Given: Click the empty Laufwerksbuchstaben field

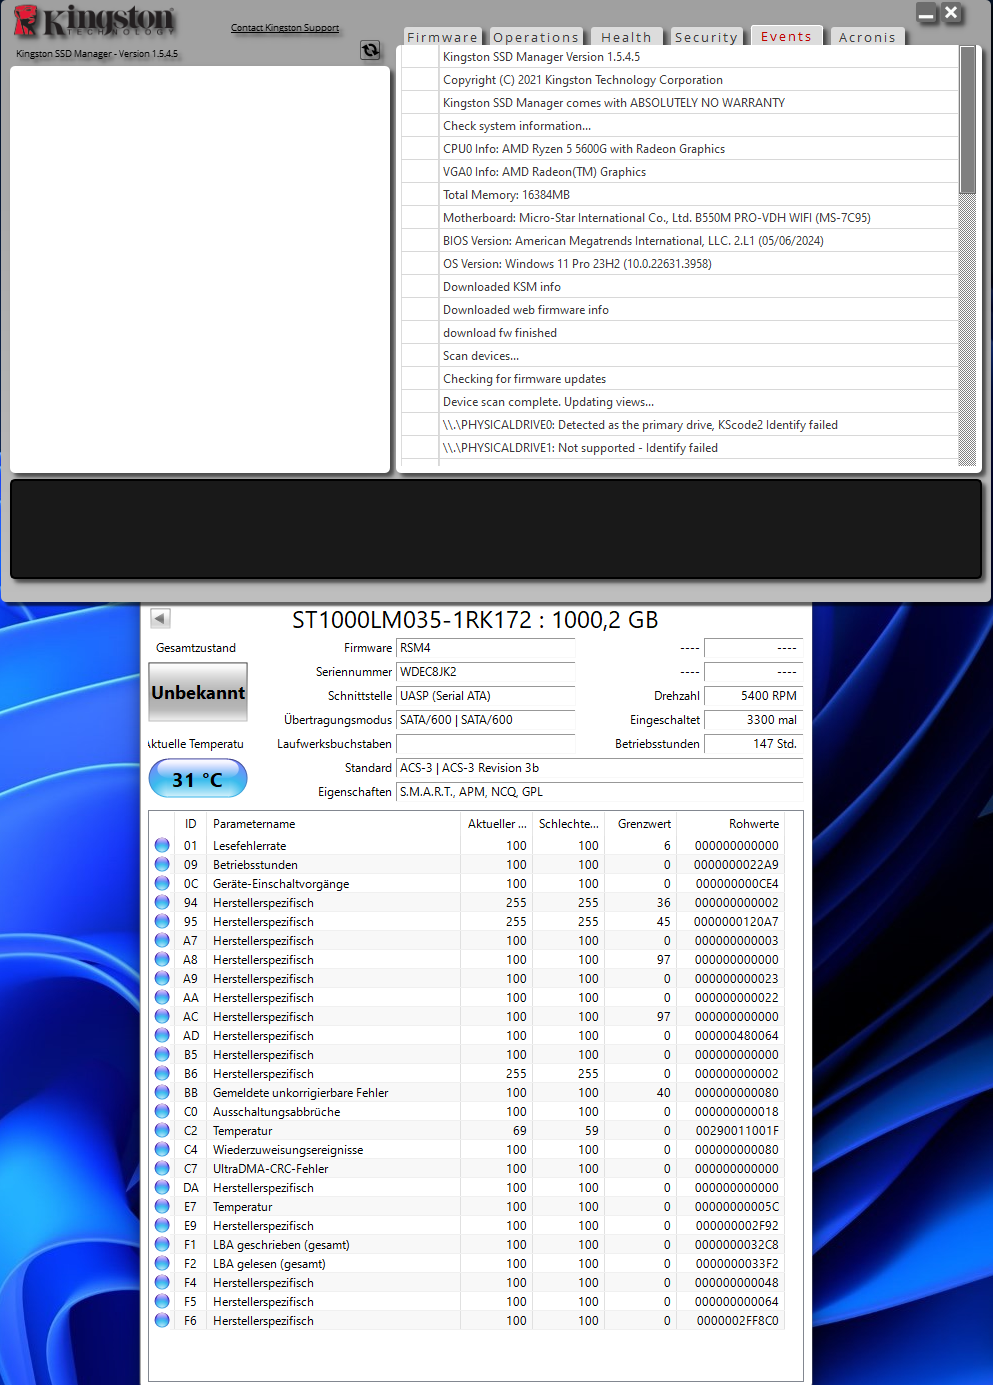Looking at the screenshot, I should click(x=486, y=744).
